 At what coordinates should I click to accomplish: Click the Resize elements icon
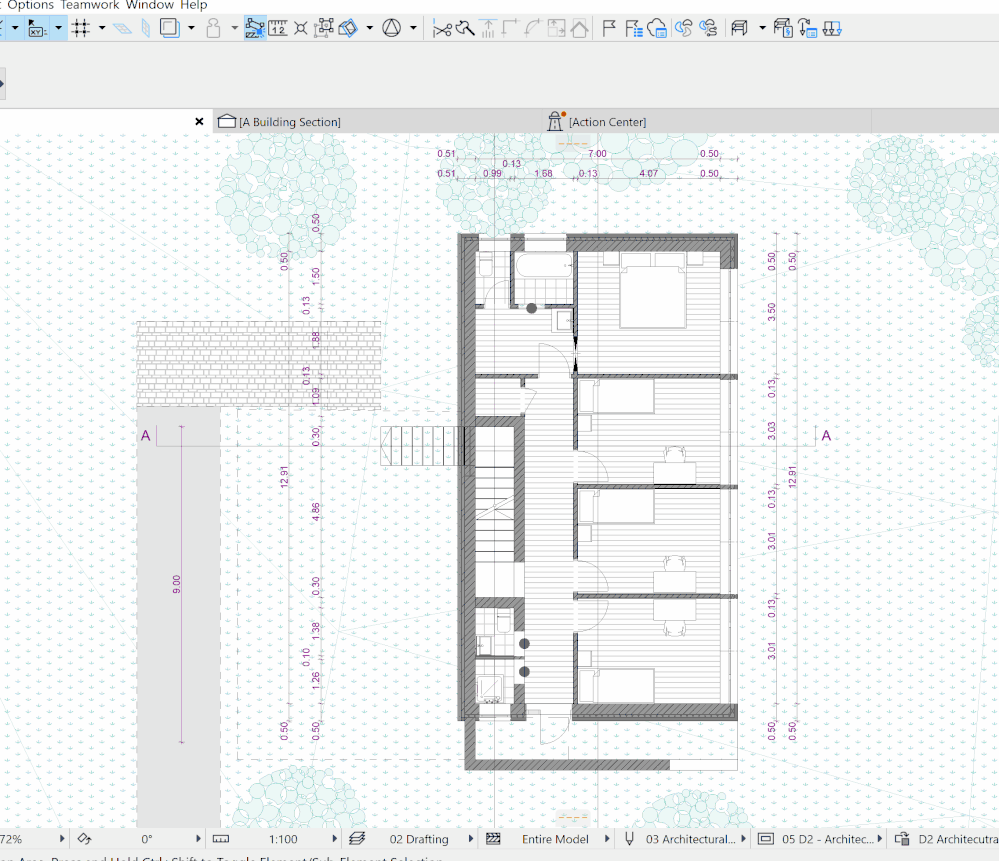(x=556, y=29)
